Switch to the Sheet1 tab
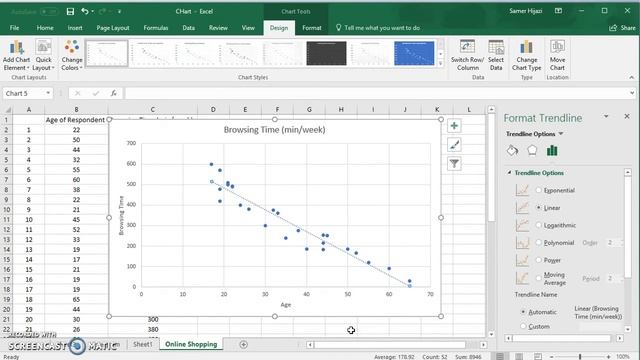640x360 pixels. [x=142, y=344]
